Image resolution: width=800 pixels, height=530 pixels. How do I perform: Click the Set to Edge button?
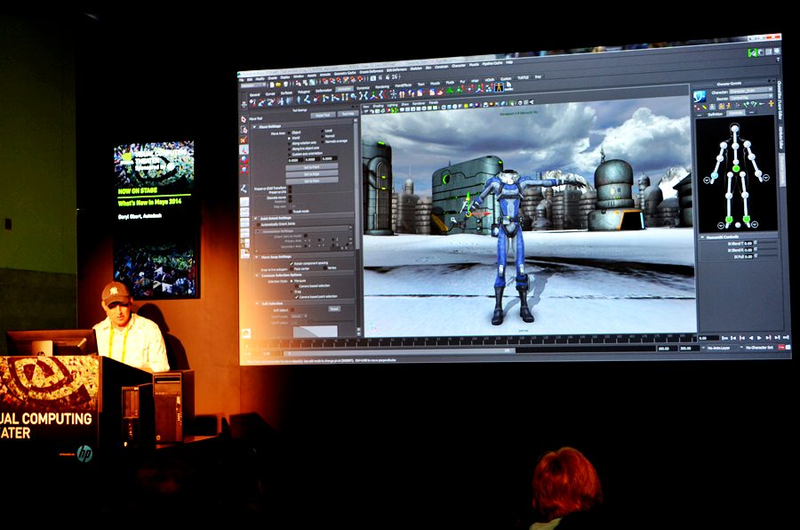point(312,174)
